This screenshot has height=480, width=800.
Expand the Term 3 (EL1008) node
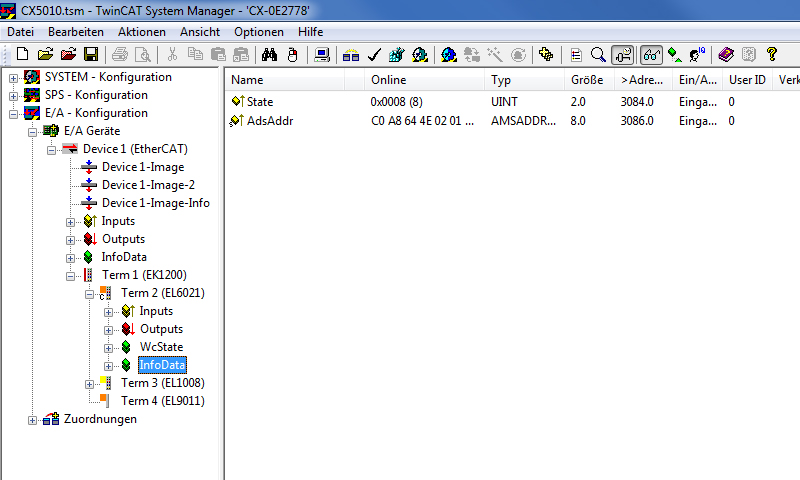click(x=89, y=384)
